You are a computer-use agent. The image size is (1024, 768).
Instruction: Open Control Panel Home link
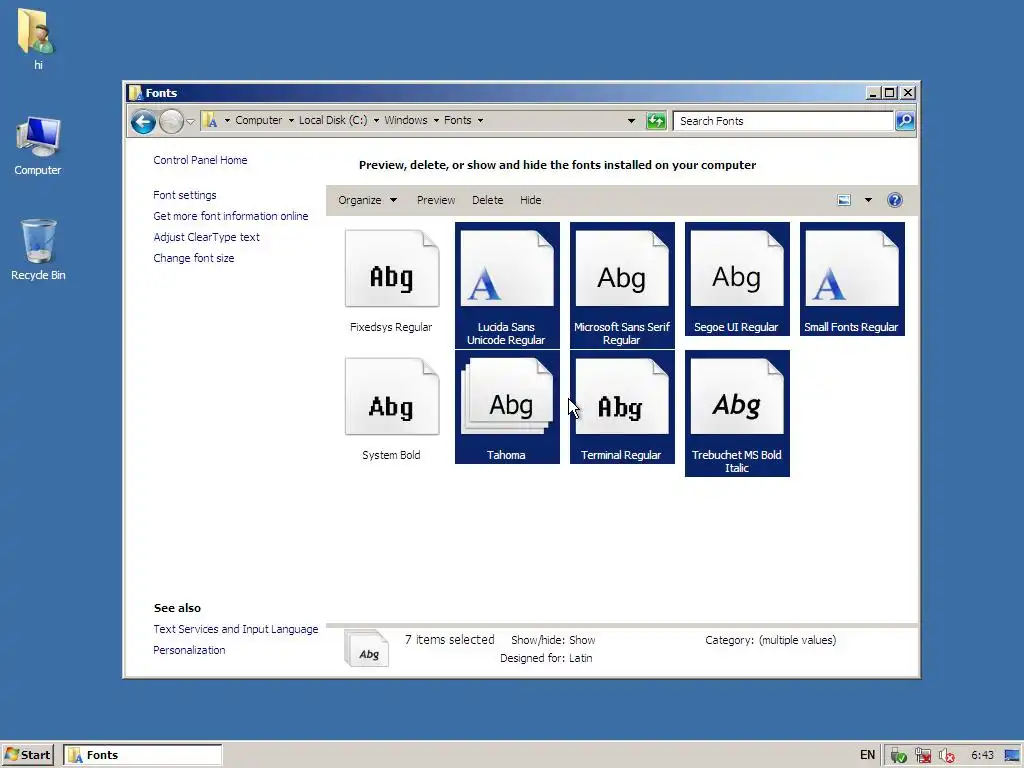(200, 160)
